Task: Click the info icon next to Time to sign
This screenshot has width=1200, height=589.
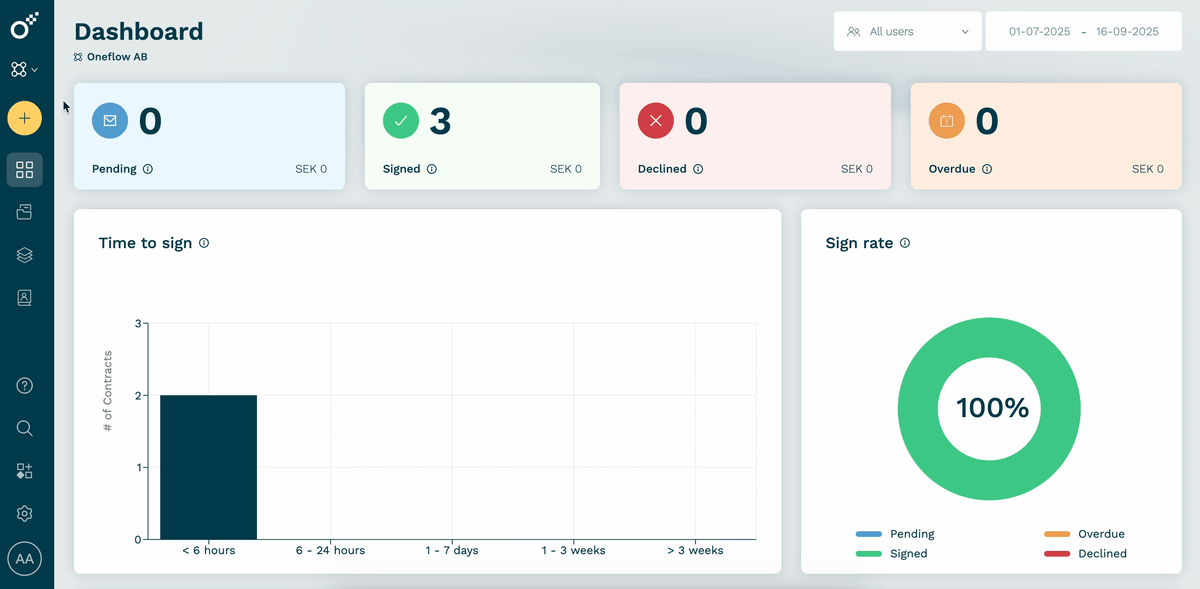Action: pos(204,243)
